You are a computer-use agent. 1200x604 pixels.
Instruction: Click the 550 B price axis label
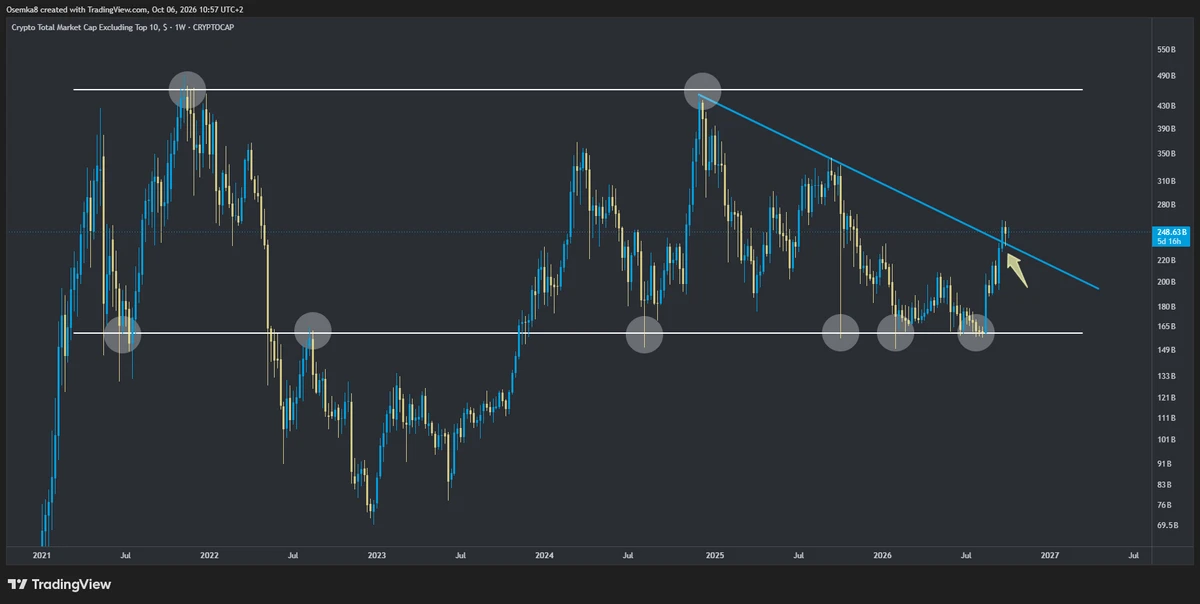pyautogui.click(x=1166, y=50)
